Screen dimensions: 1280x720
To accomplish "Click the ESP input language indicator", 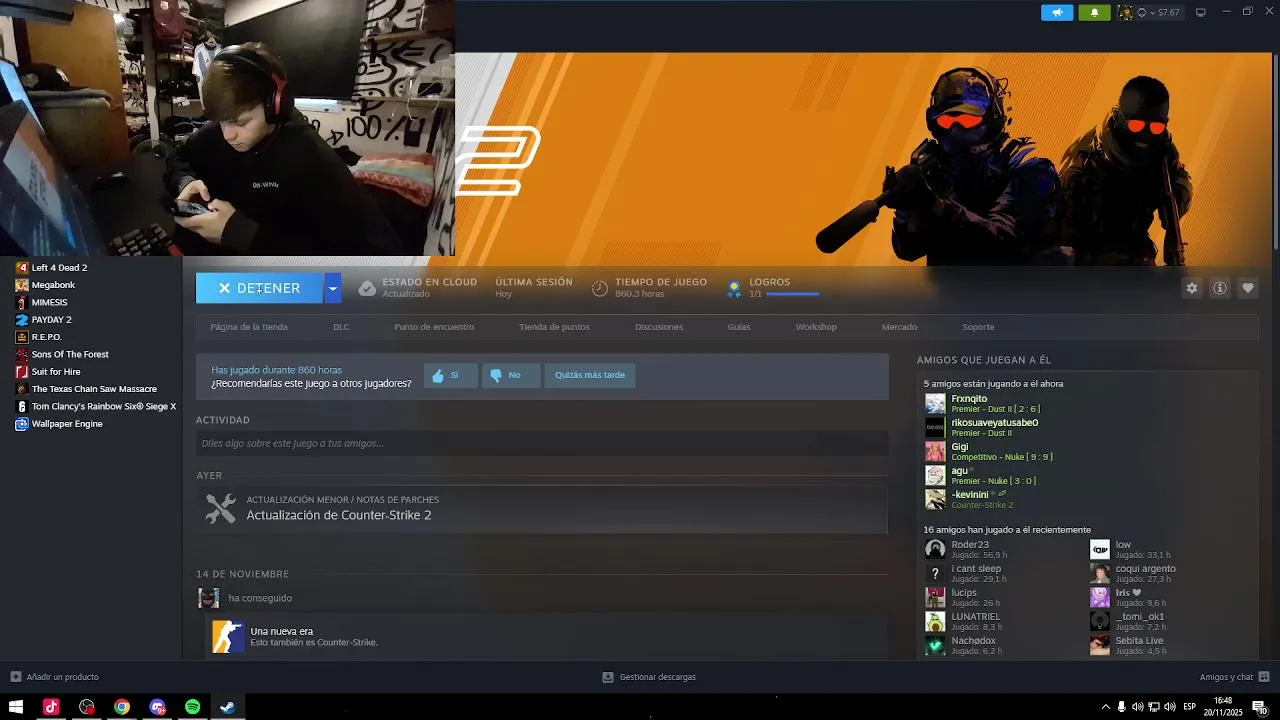I will (1190, 707).
